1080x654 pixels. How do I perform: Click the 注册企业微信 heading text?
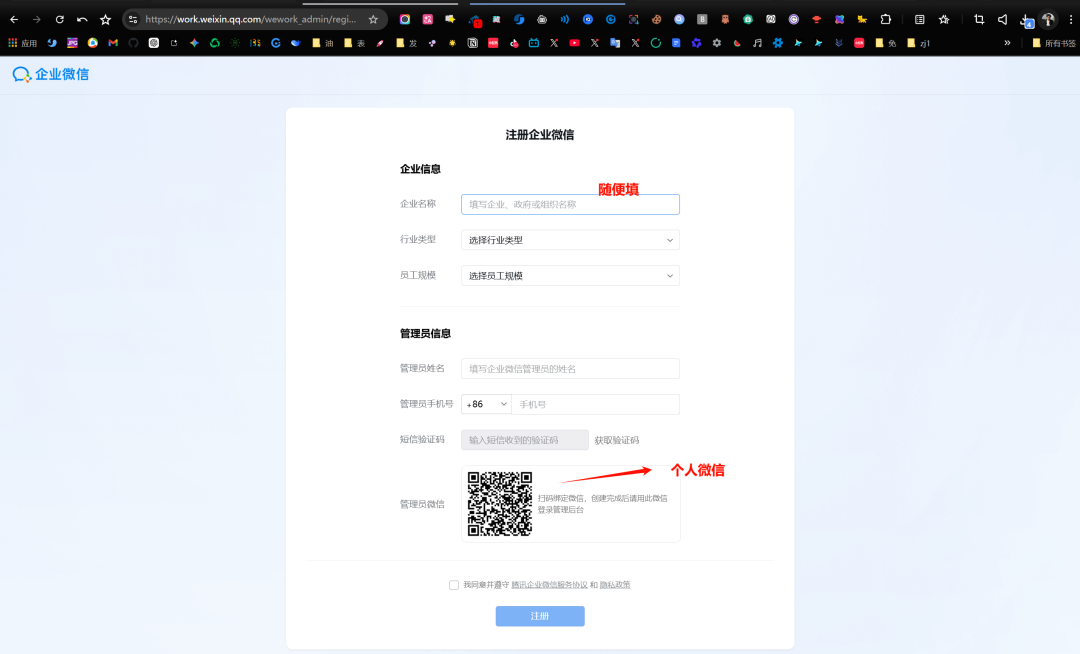click(540, 135)
